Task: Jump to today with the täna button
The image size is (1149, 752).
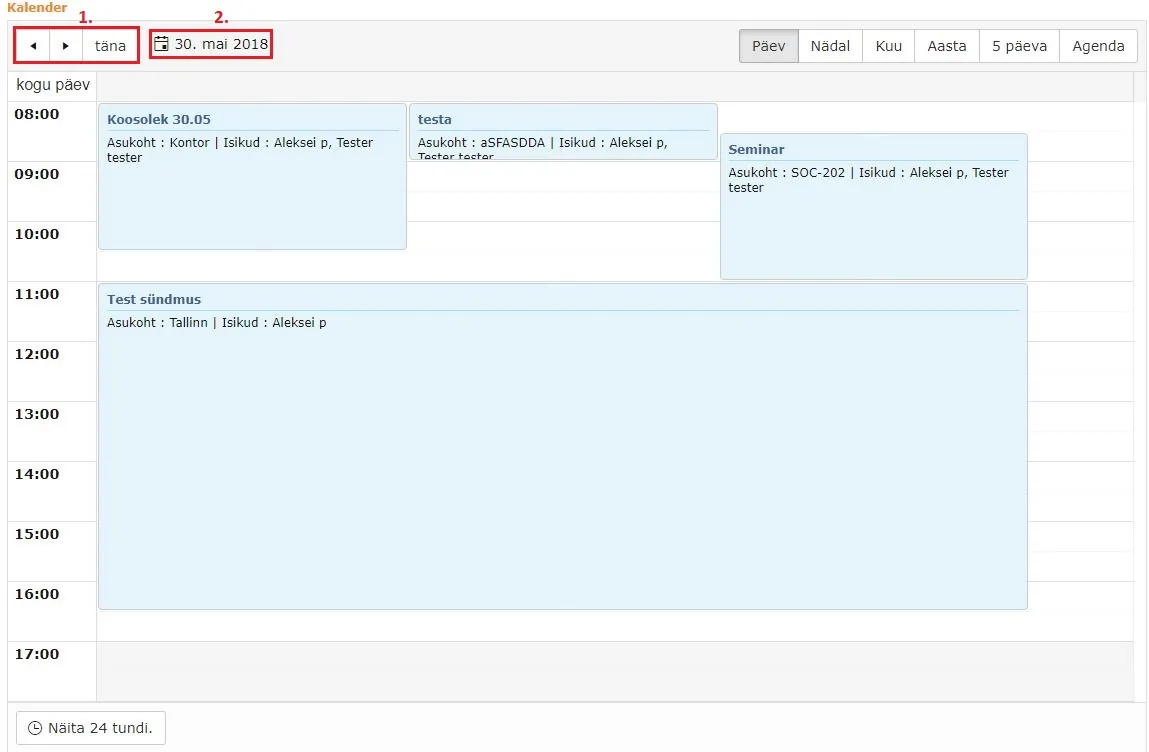Action: pos(110,45)
